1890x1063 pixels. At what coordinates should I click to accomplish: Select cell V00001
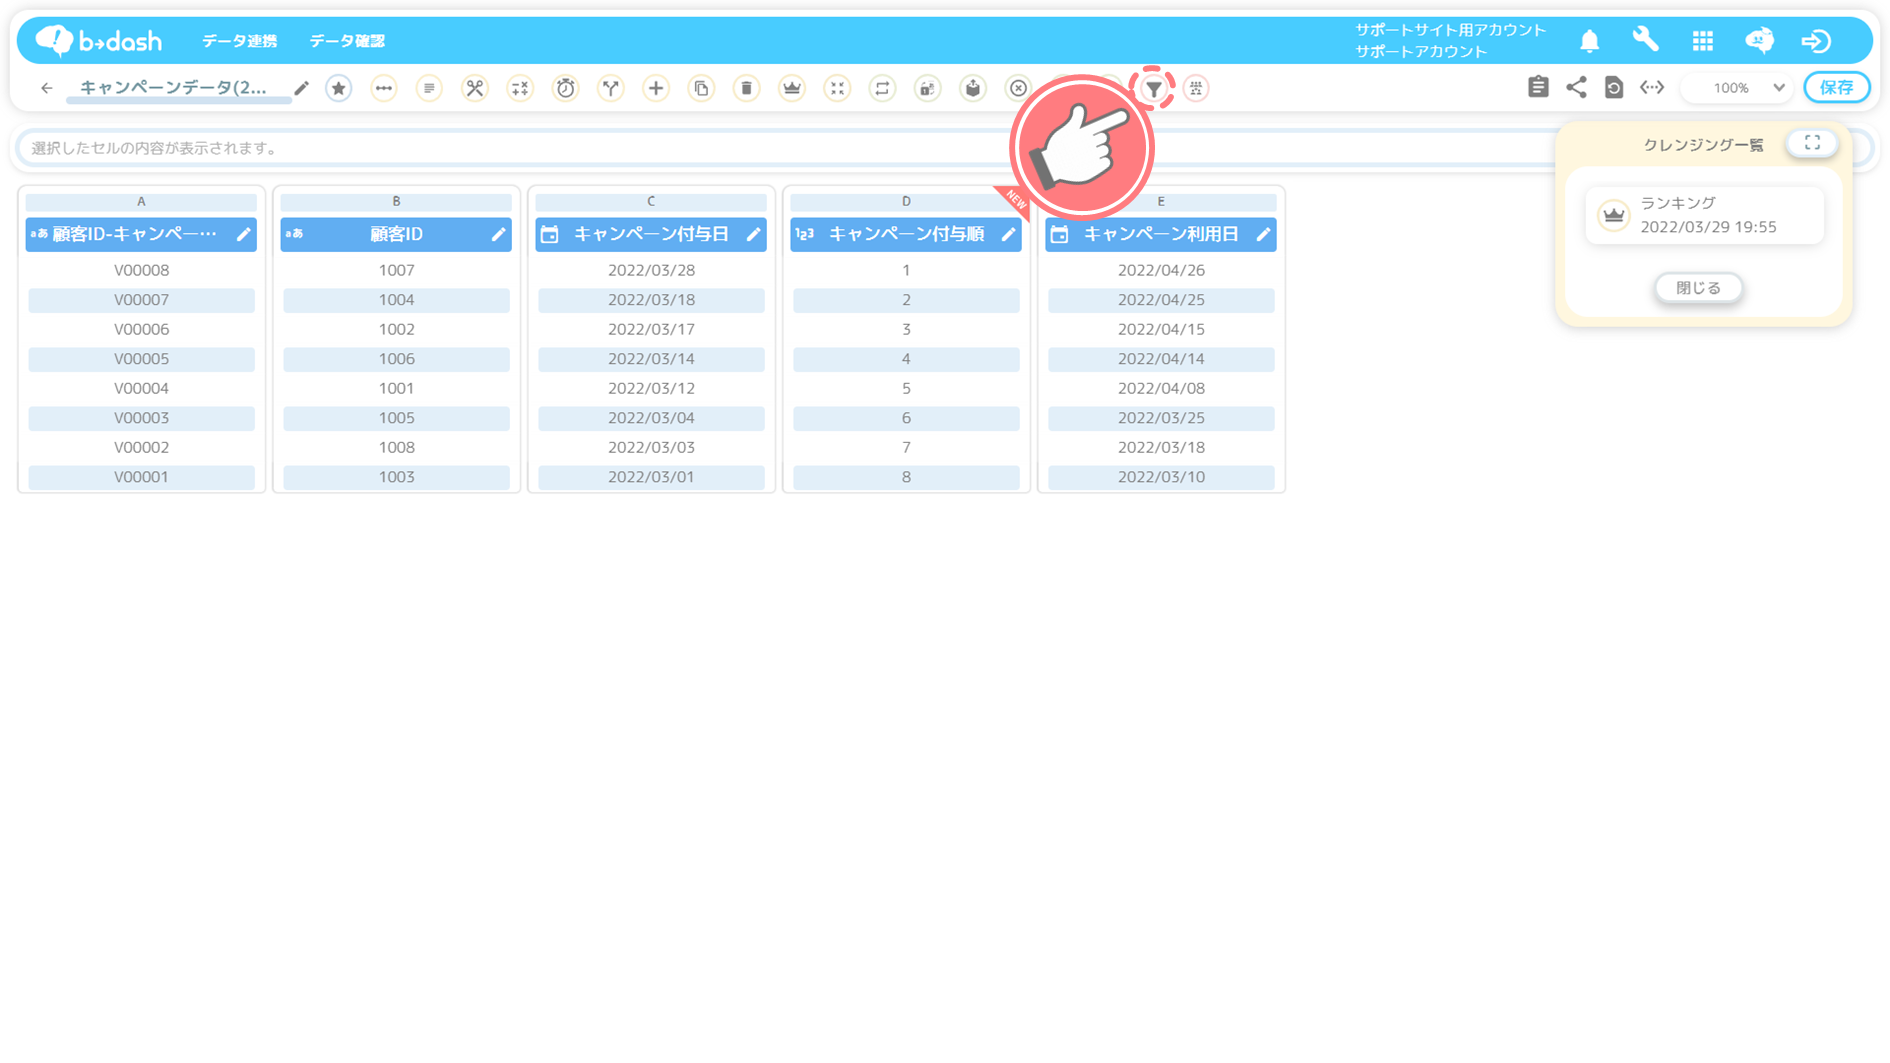click(141, 477)
